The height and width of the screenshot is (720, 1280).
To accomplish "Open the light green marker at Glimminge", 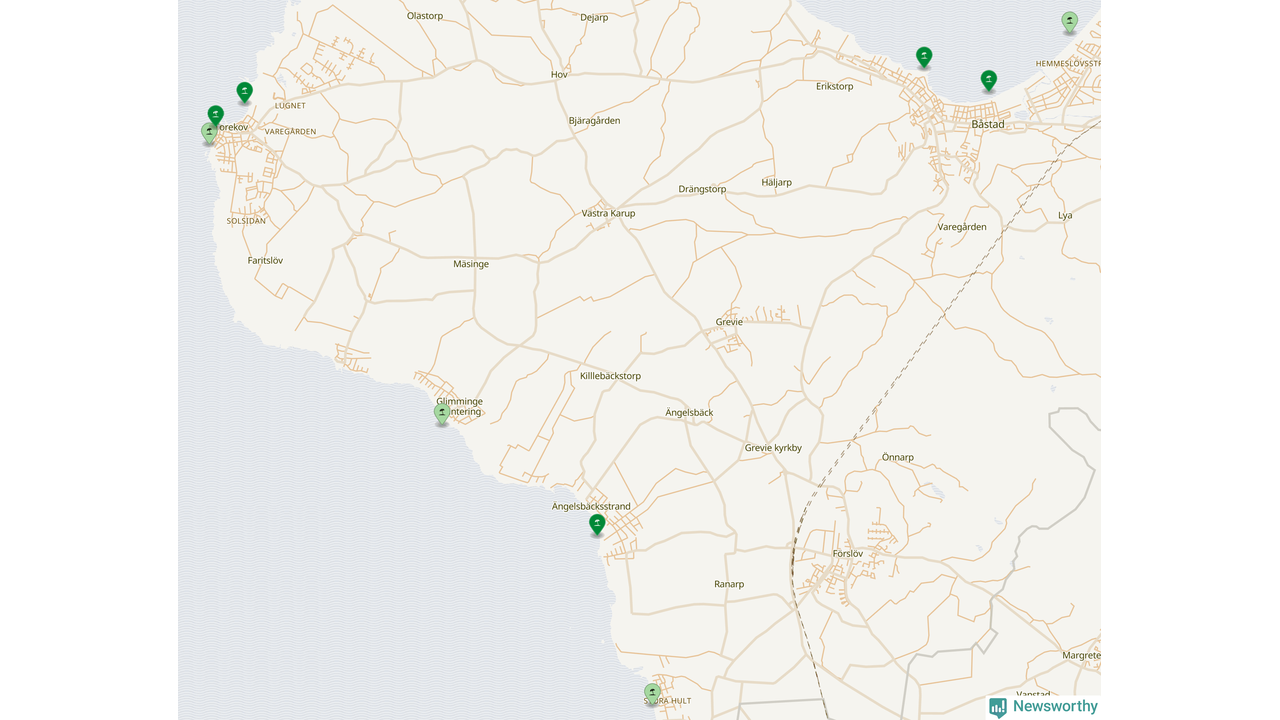I will pyautogui.click(x=442, y=414).
